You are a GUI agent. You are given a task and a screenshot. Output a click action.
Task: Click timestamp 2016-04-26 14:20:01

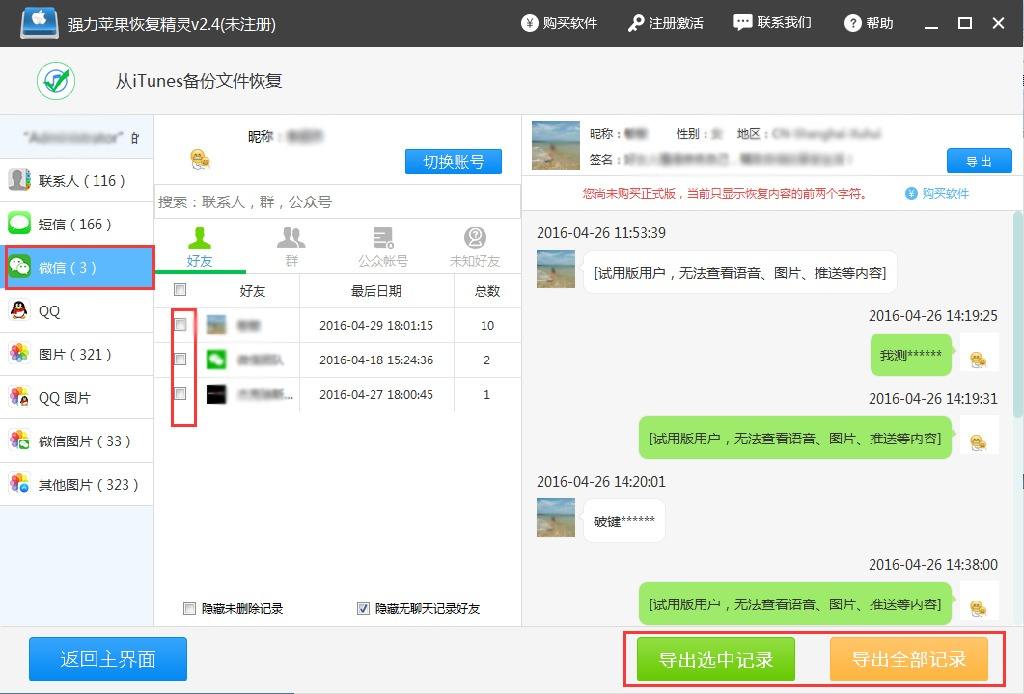601,482
